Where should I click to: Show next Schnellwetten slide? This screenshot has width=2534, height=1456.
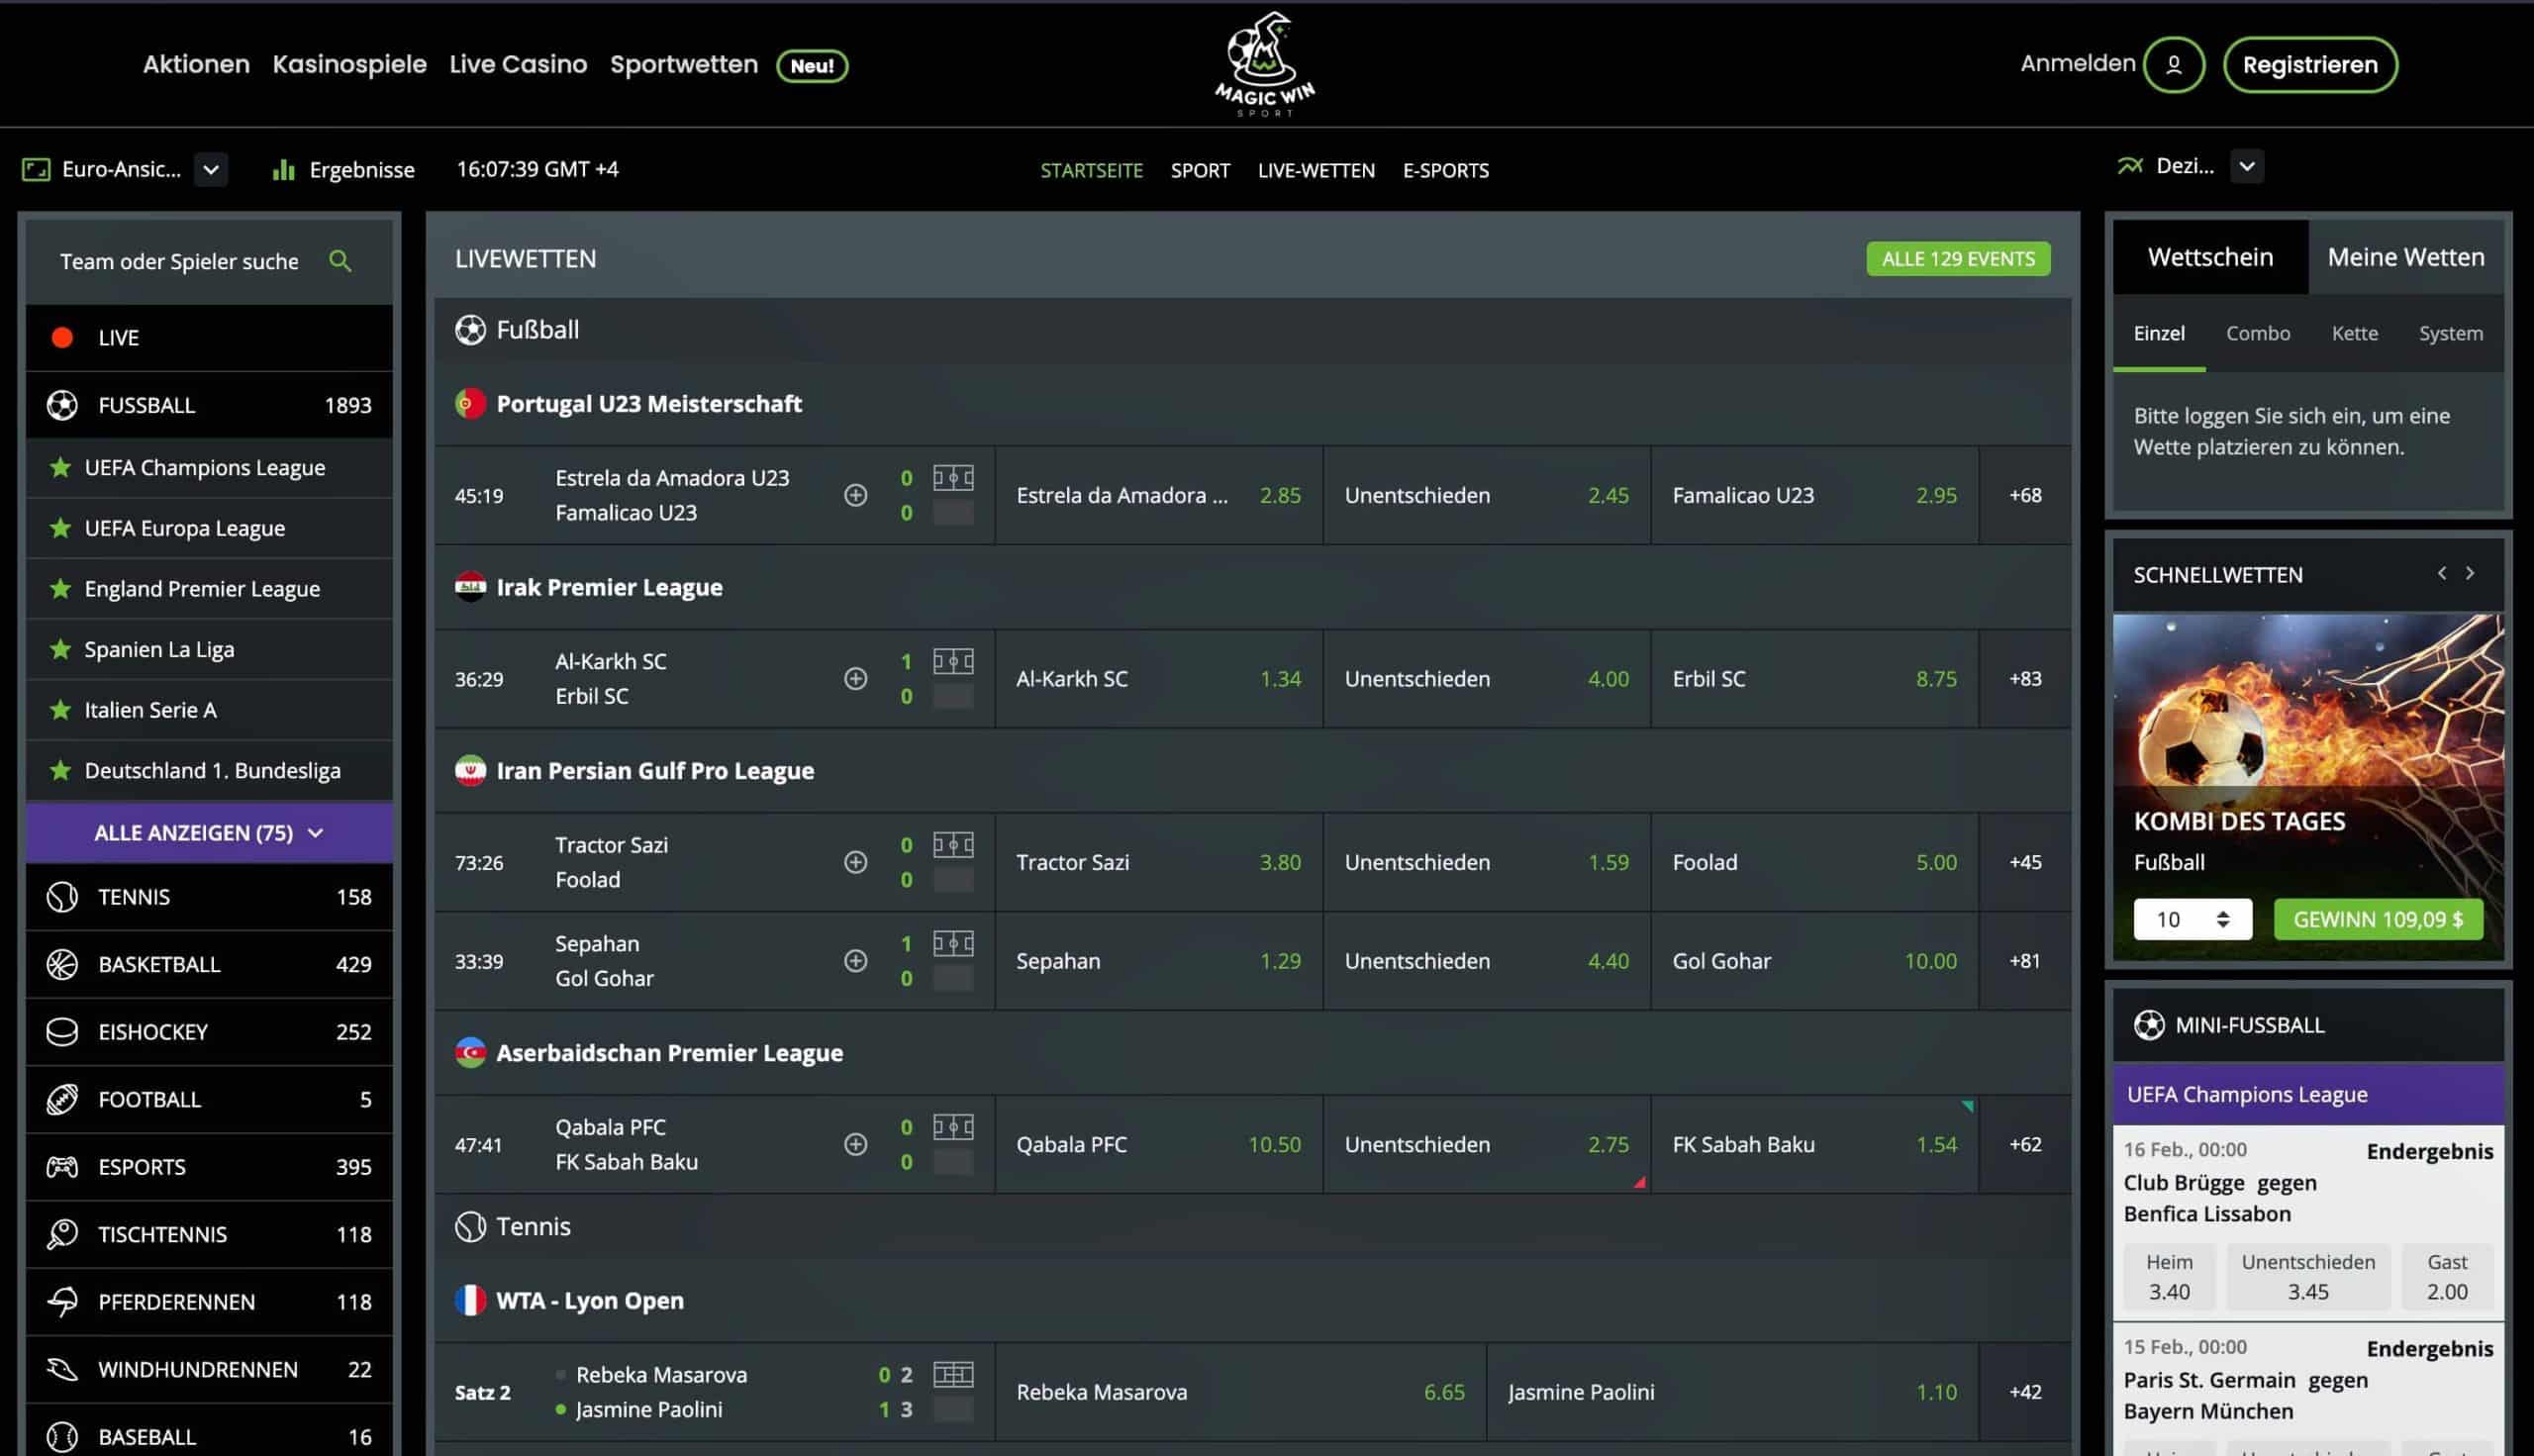point(2470,573)
